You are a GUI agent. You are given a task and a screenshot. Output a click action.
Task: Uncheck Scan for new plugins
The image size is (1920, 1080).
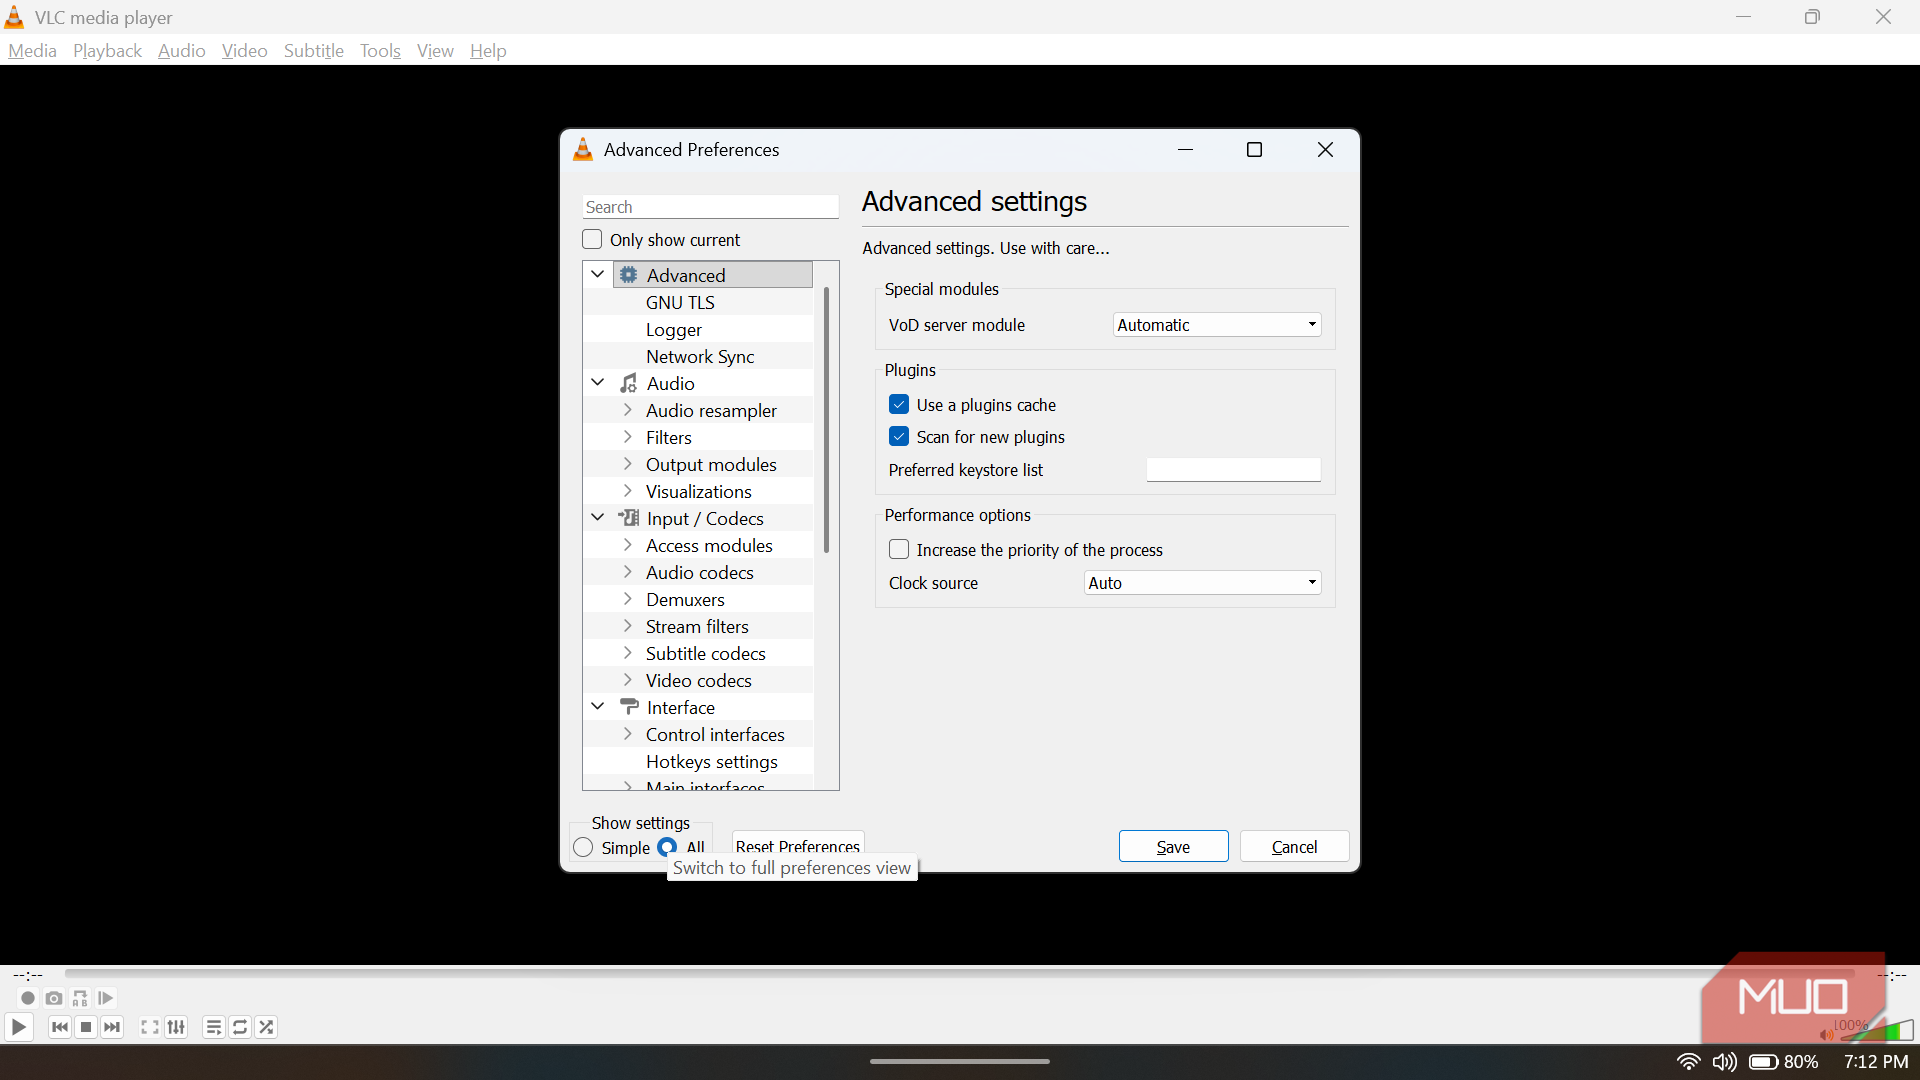pyautogui.click(x=899, y=437)
